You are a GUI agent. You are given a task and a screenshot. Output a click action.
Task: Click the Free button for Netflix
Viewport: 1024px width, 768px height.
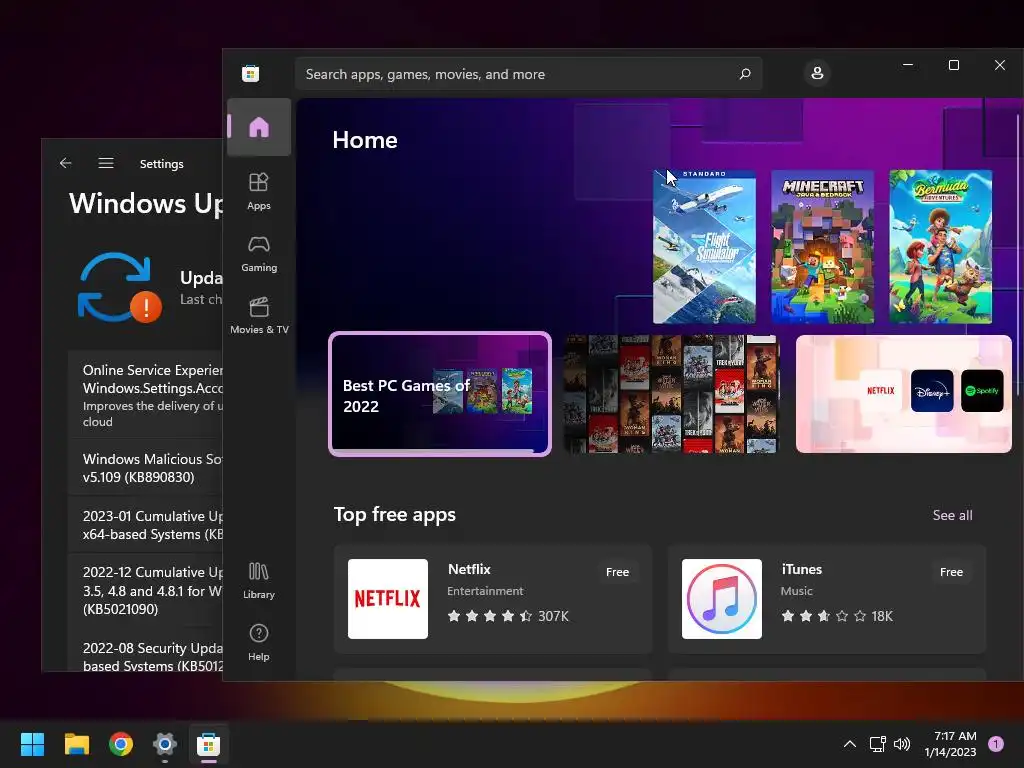click(x=617, y=572)
